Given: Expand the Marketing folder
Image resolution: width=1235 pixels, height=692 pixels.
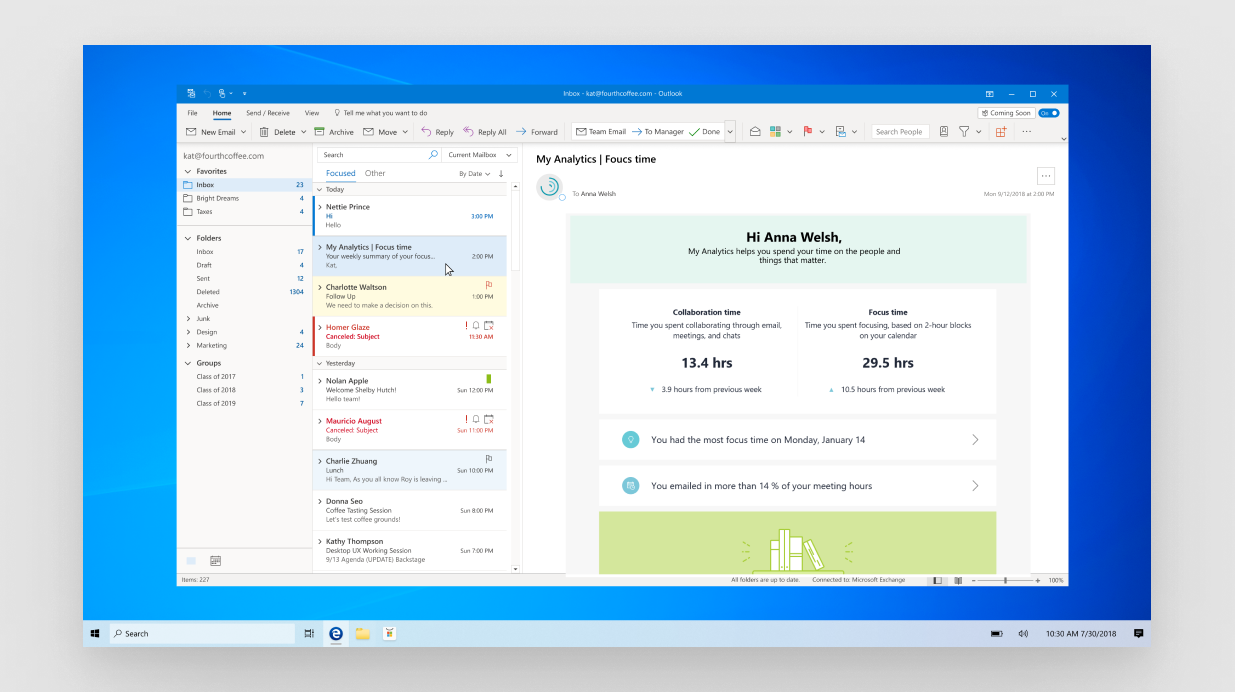Looking at the screenshot, I should coord(187,345).
